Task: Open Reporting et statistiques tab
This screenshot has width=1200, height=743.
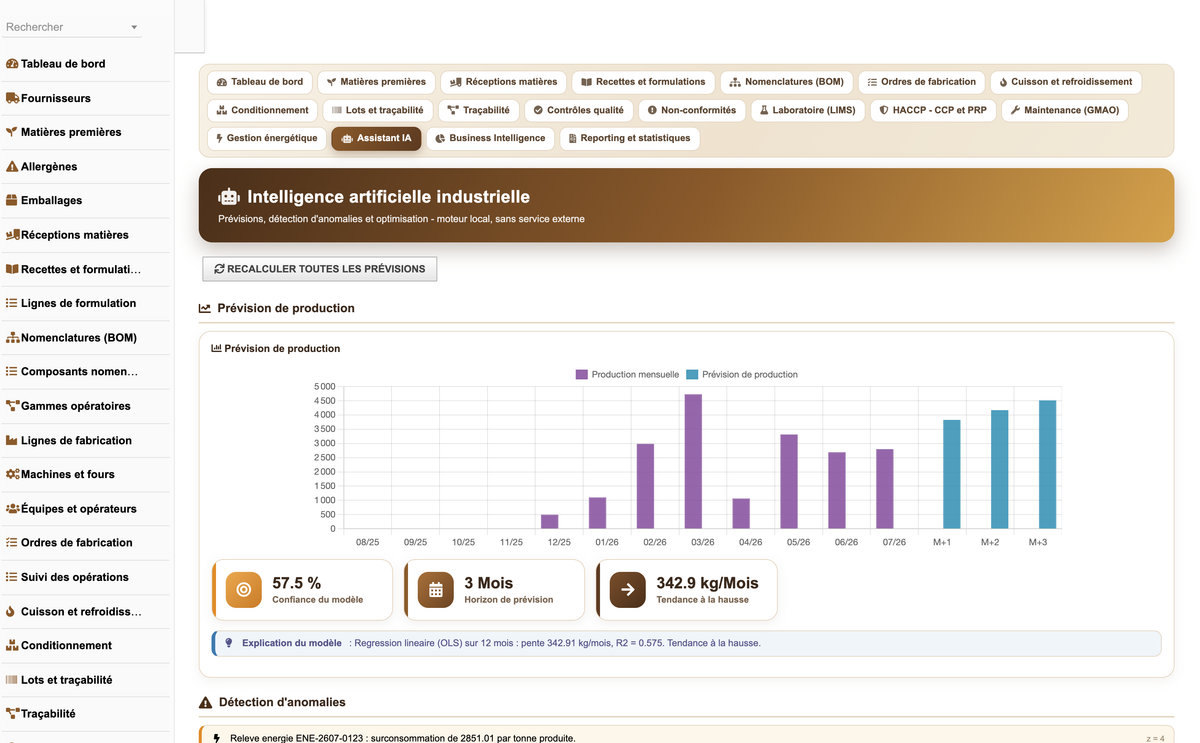Action: coord(629,138)
